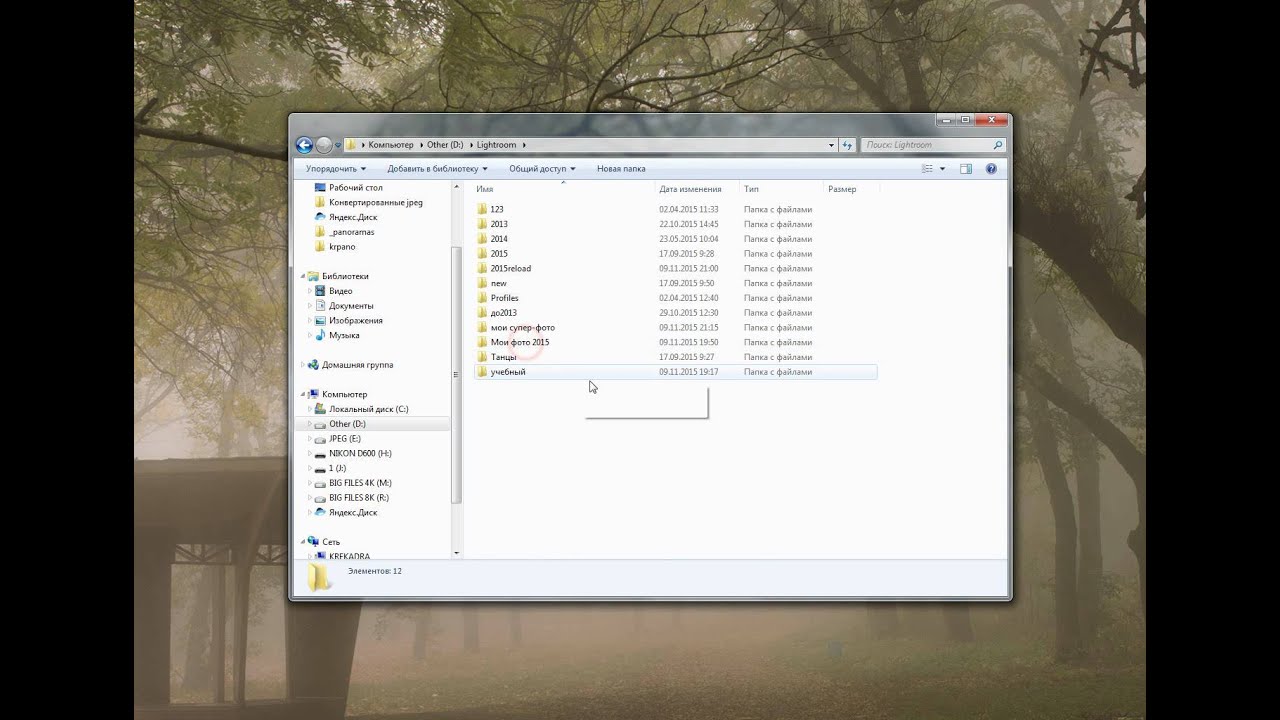Screen dimensions: 1280x720
Task: Refresh the Lightroom folder view
Action: click(x=847, y=145)
